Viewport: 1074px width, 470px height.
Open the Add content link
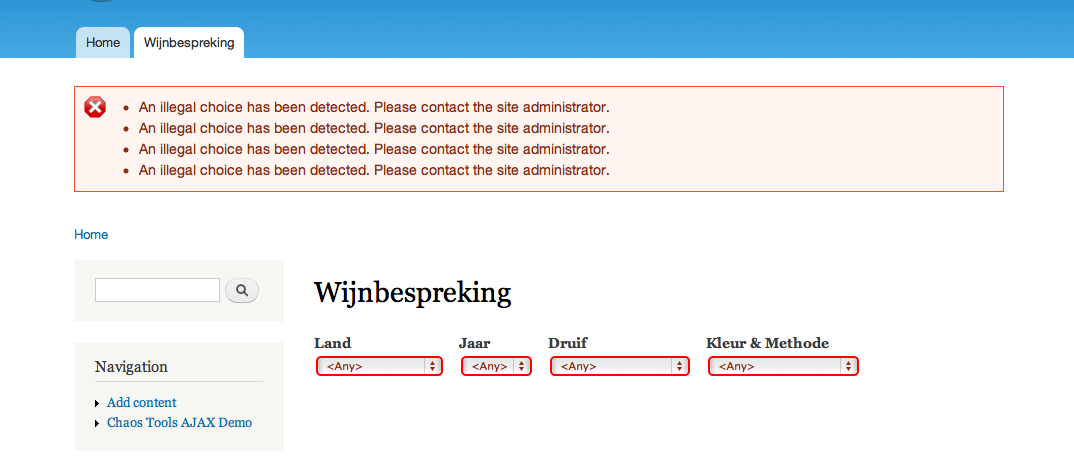142,403
